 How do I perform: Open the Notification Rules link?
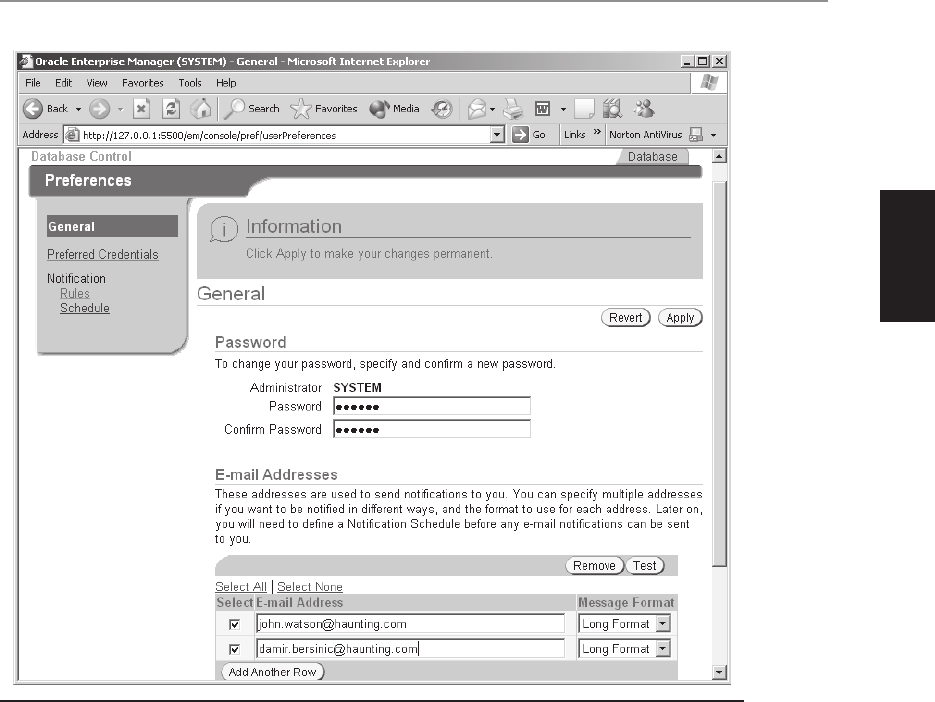pos(75,293)
